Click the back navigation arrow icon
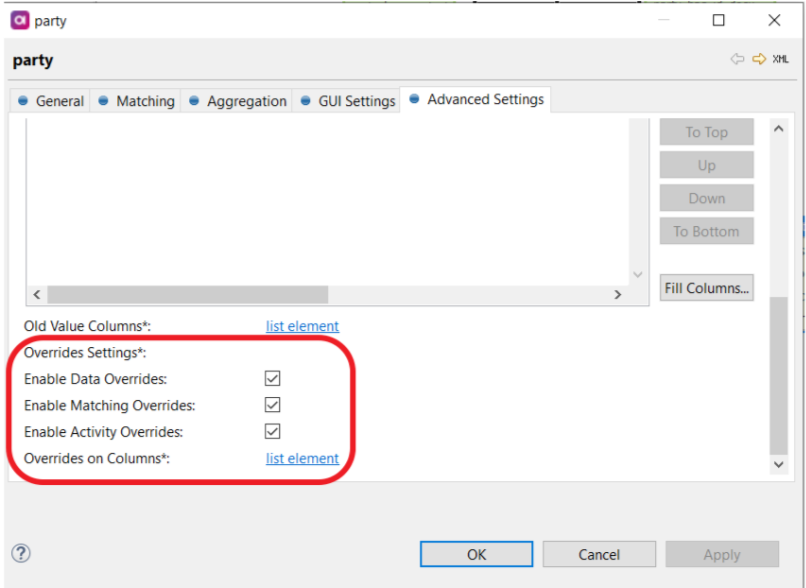806x588 pixels. [738, 60]
